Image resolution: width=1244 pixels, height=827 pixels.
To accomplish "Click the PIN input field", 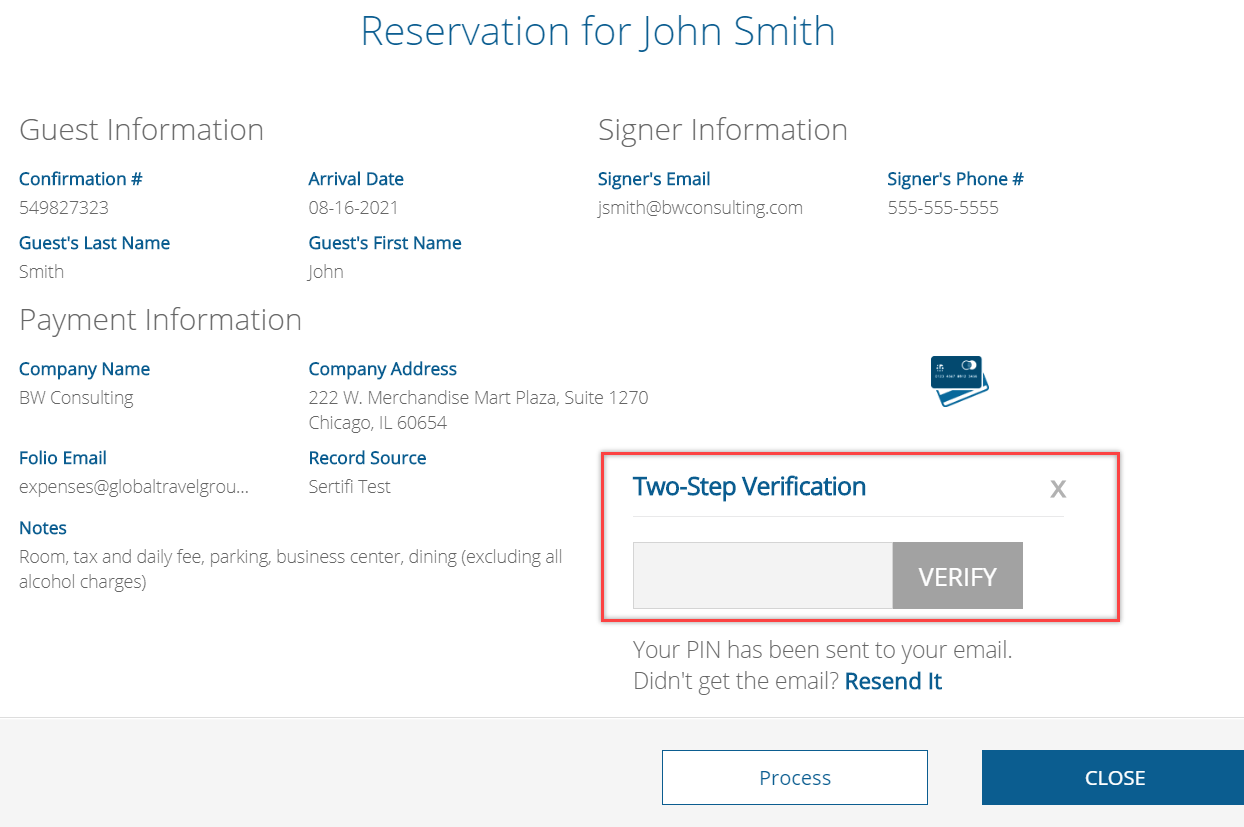I will pos(763,576).
